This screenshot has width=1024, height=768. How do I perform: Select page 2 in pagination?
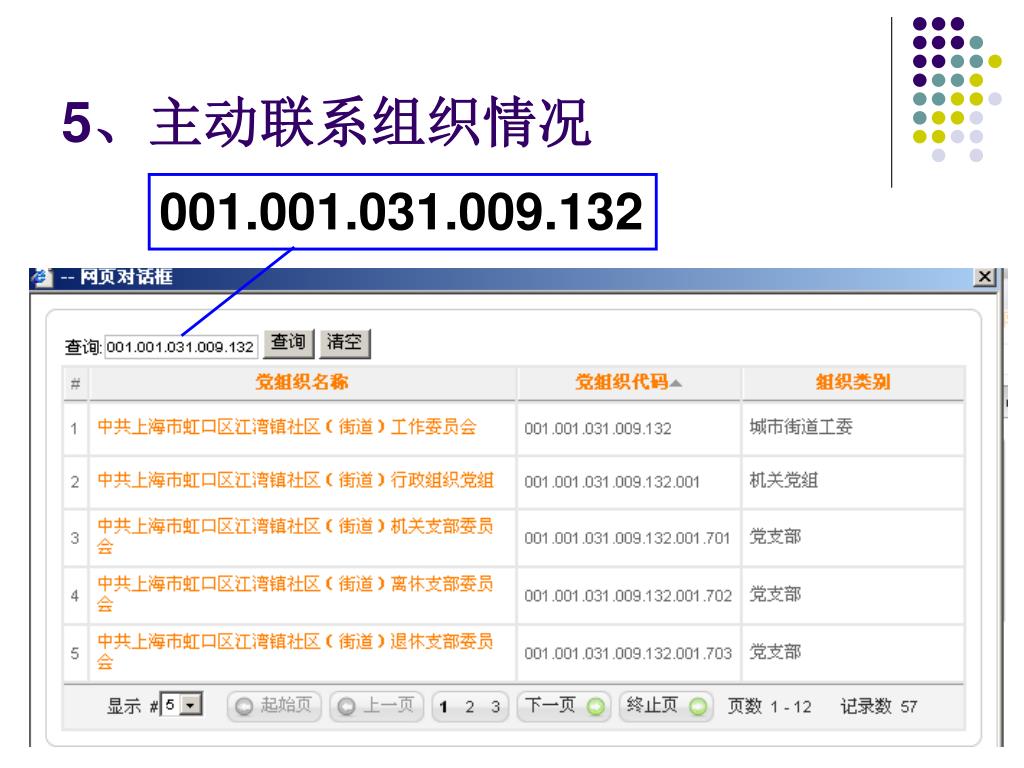[x=470, y=707]
